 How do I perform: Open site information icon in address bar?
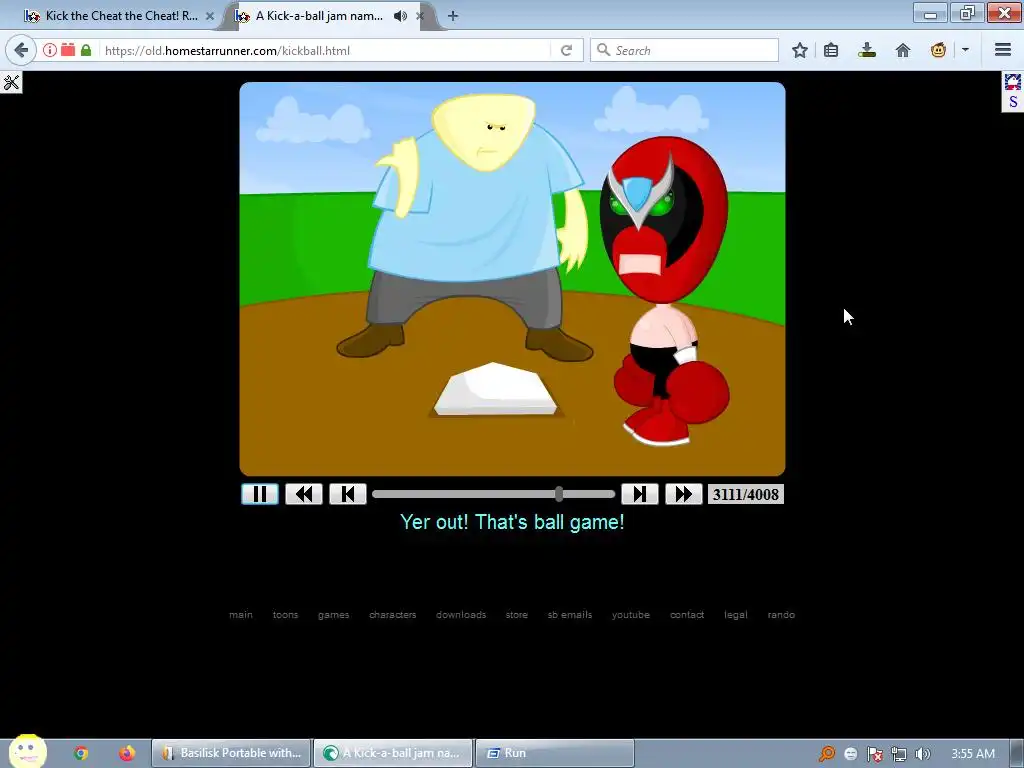(50, 50)
